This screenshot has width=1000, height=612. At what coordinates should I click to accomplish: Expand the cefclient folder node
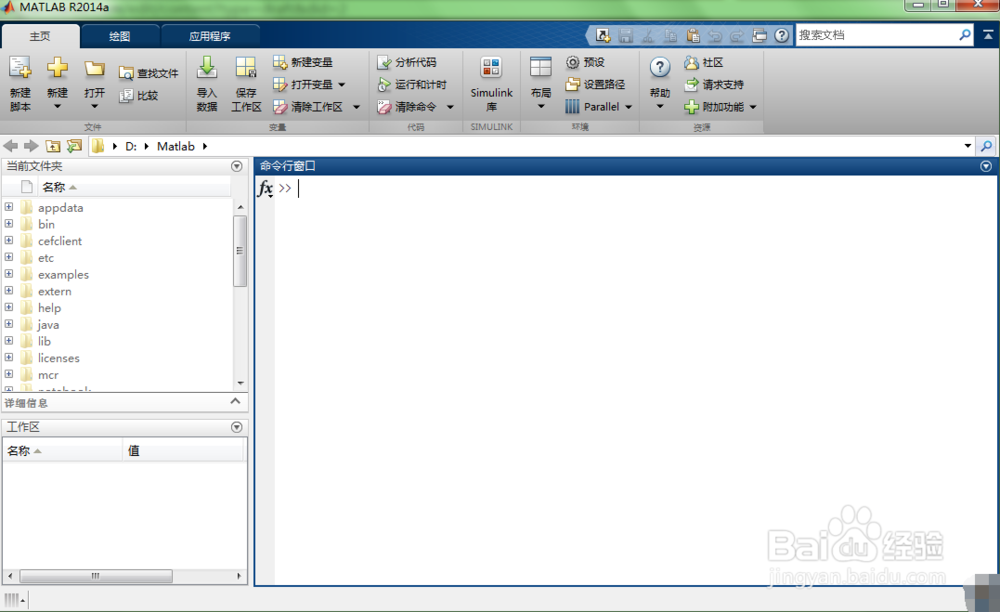[x=9, y=240]
